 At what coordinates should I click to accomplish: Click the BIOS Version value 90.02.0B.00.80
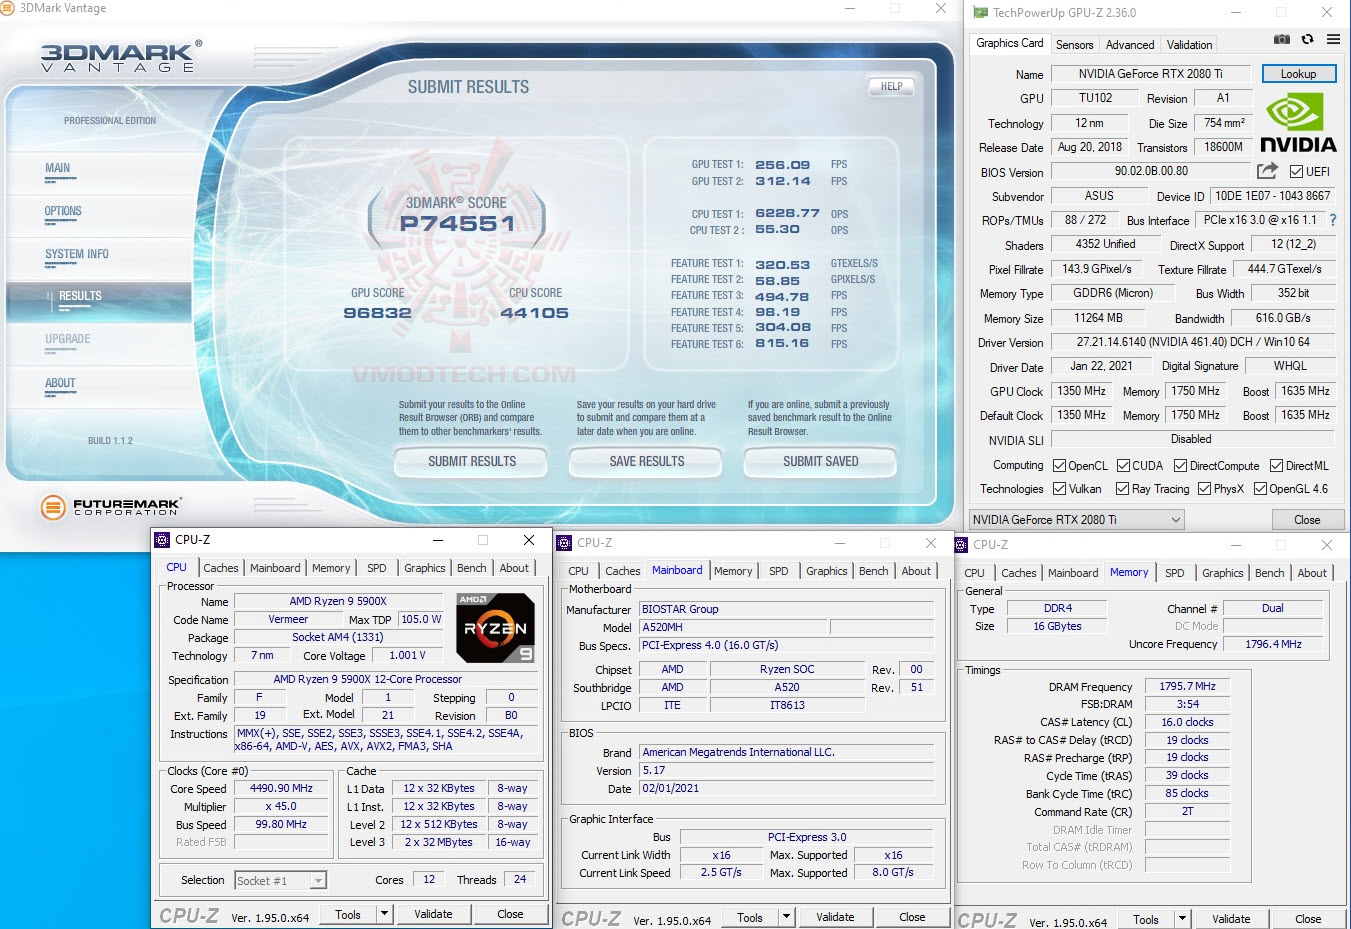(x=1151, y=171)
